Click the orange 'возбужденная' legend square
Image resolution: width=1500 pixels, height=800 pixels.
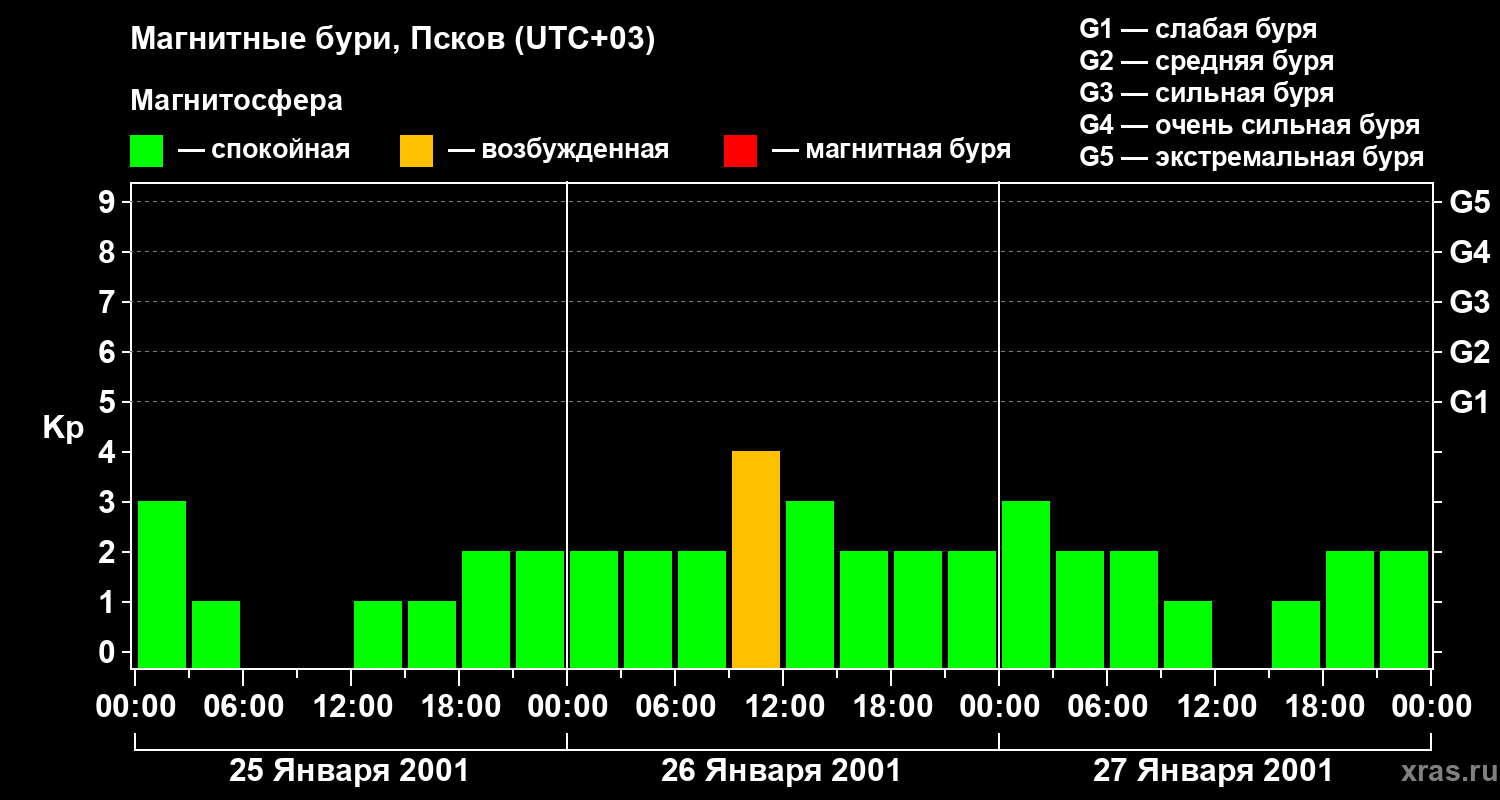tap(416, 151)
